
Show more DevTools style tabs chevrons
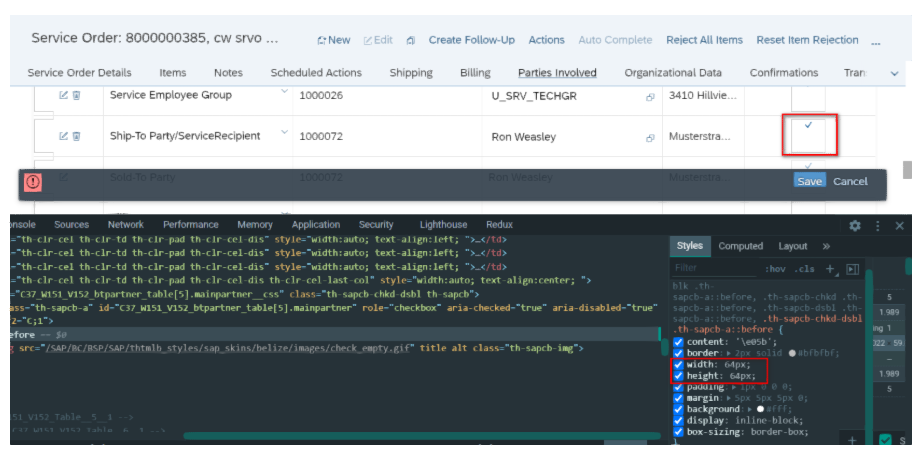[x=826, y=246]
